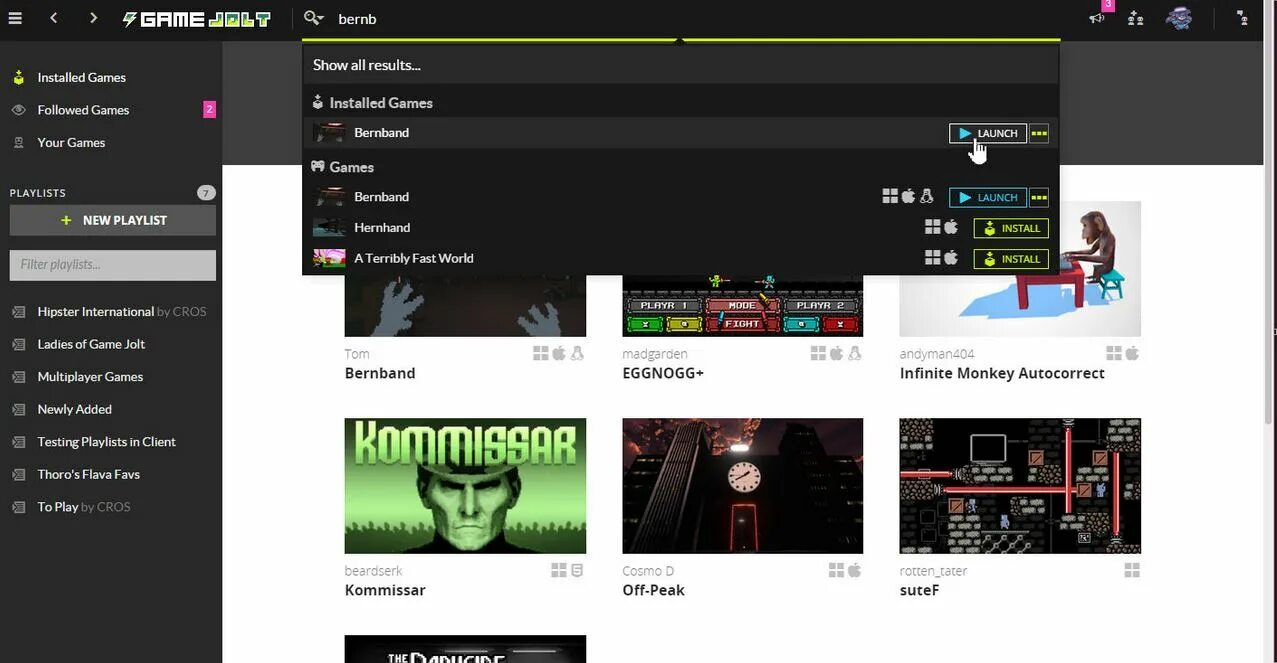This screenshot has height=663, width=1277.
Task: Open Newly Added playlist
Action: [x=74, y=409]
